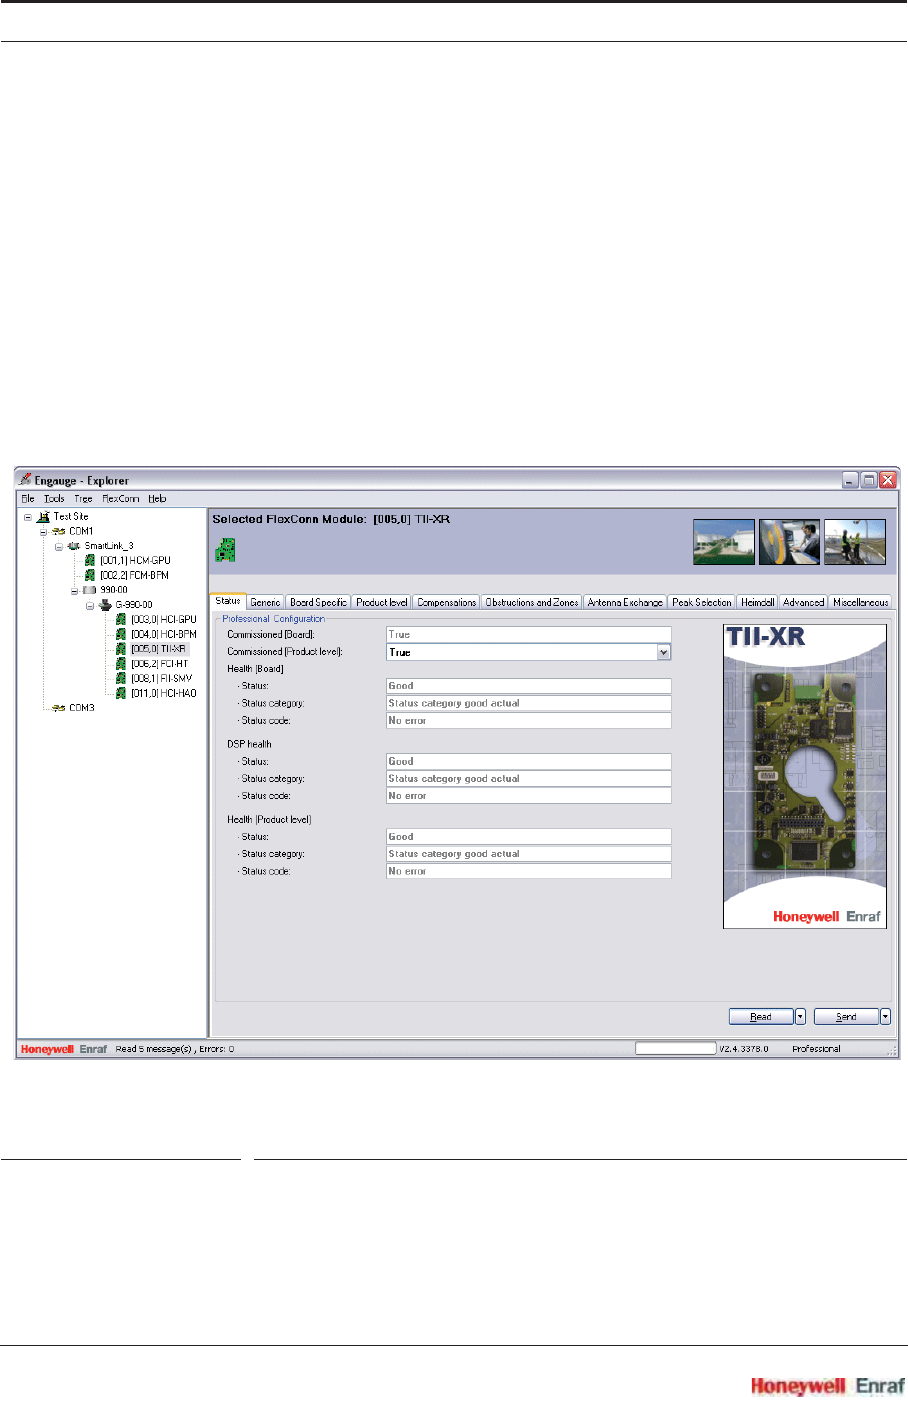Image resolution: width=908 pixels, height=1404 pixels.
Task: Click the empty progress box in status bar
Action: click(676, 1049)
